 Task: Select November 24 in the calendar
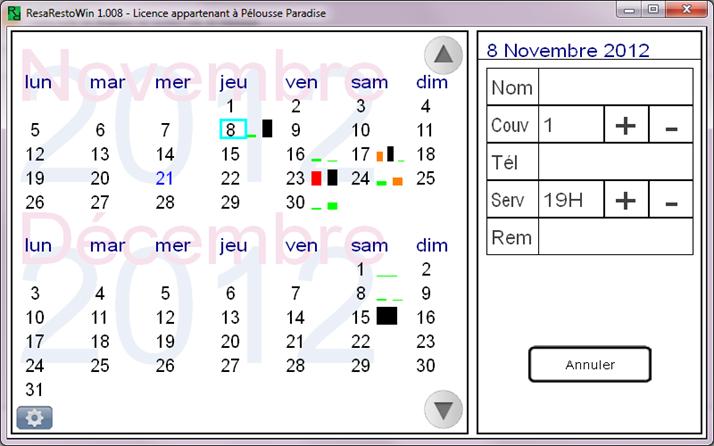361,178
